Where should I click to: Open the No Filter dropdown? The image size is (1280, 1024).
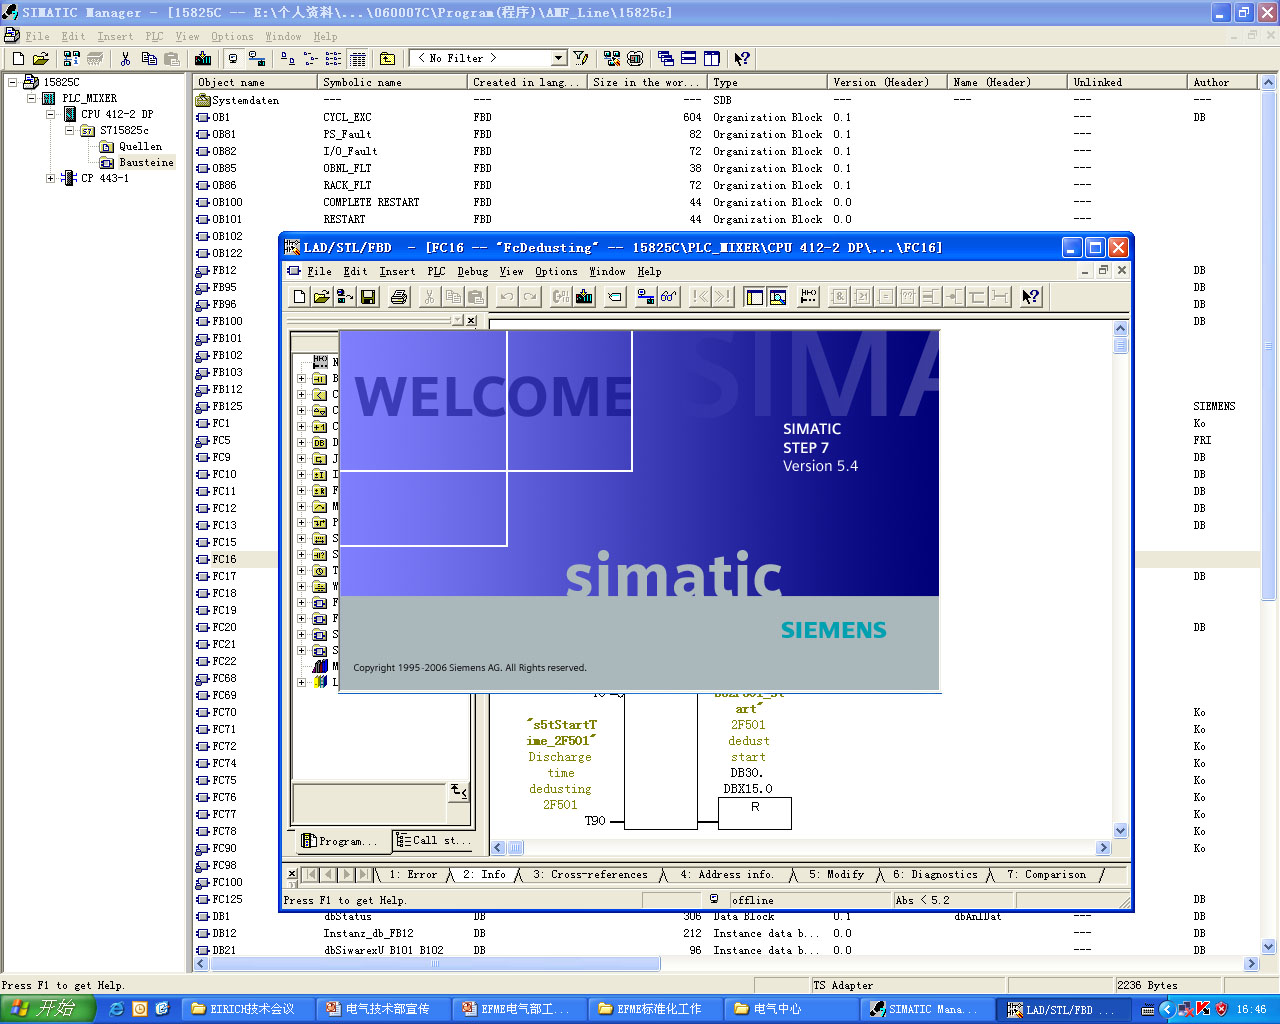point(559,59)
